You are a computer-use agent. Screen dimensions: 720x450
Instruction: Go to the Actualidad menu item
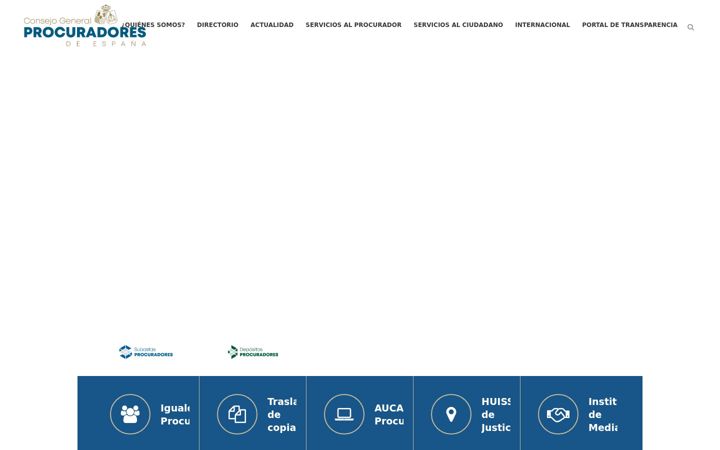click(272, 25)
